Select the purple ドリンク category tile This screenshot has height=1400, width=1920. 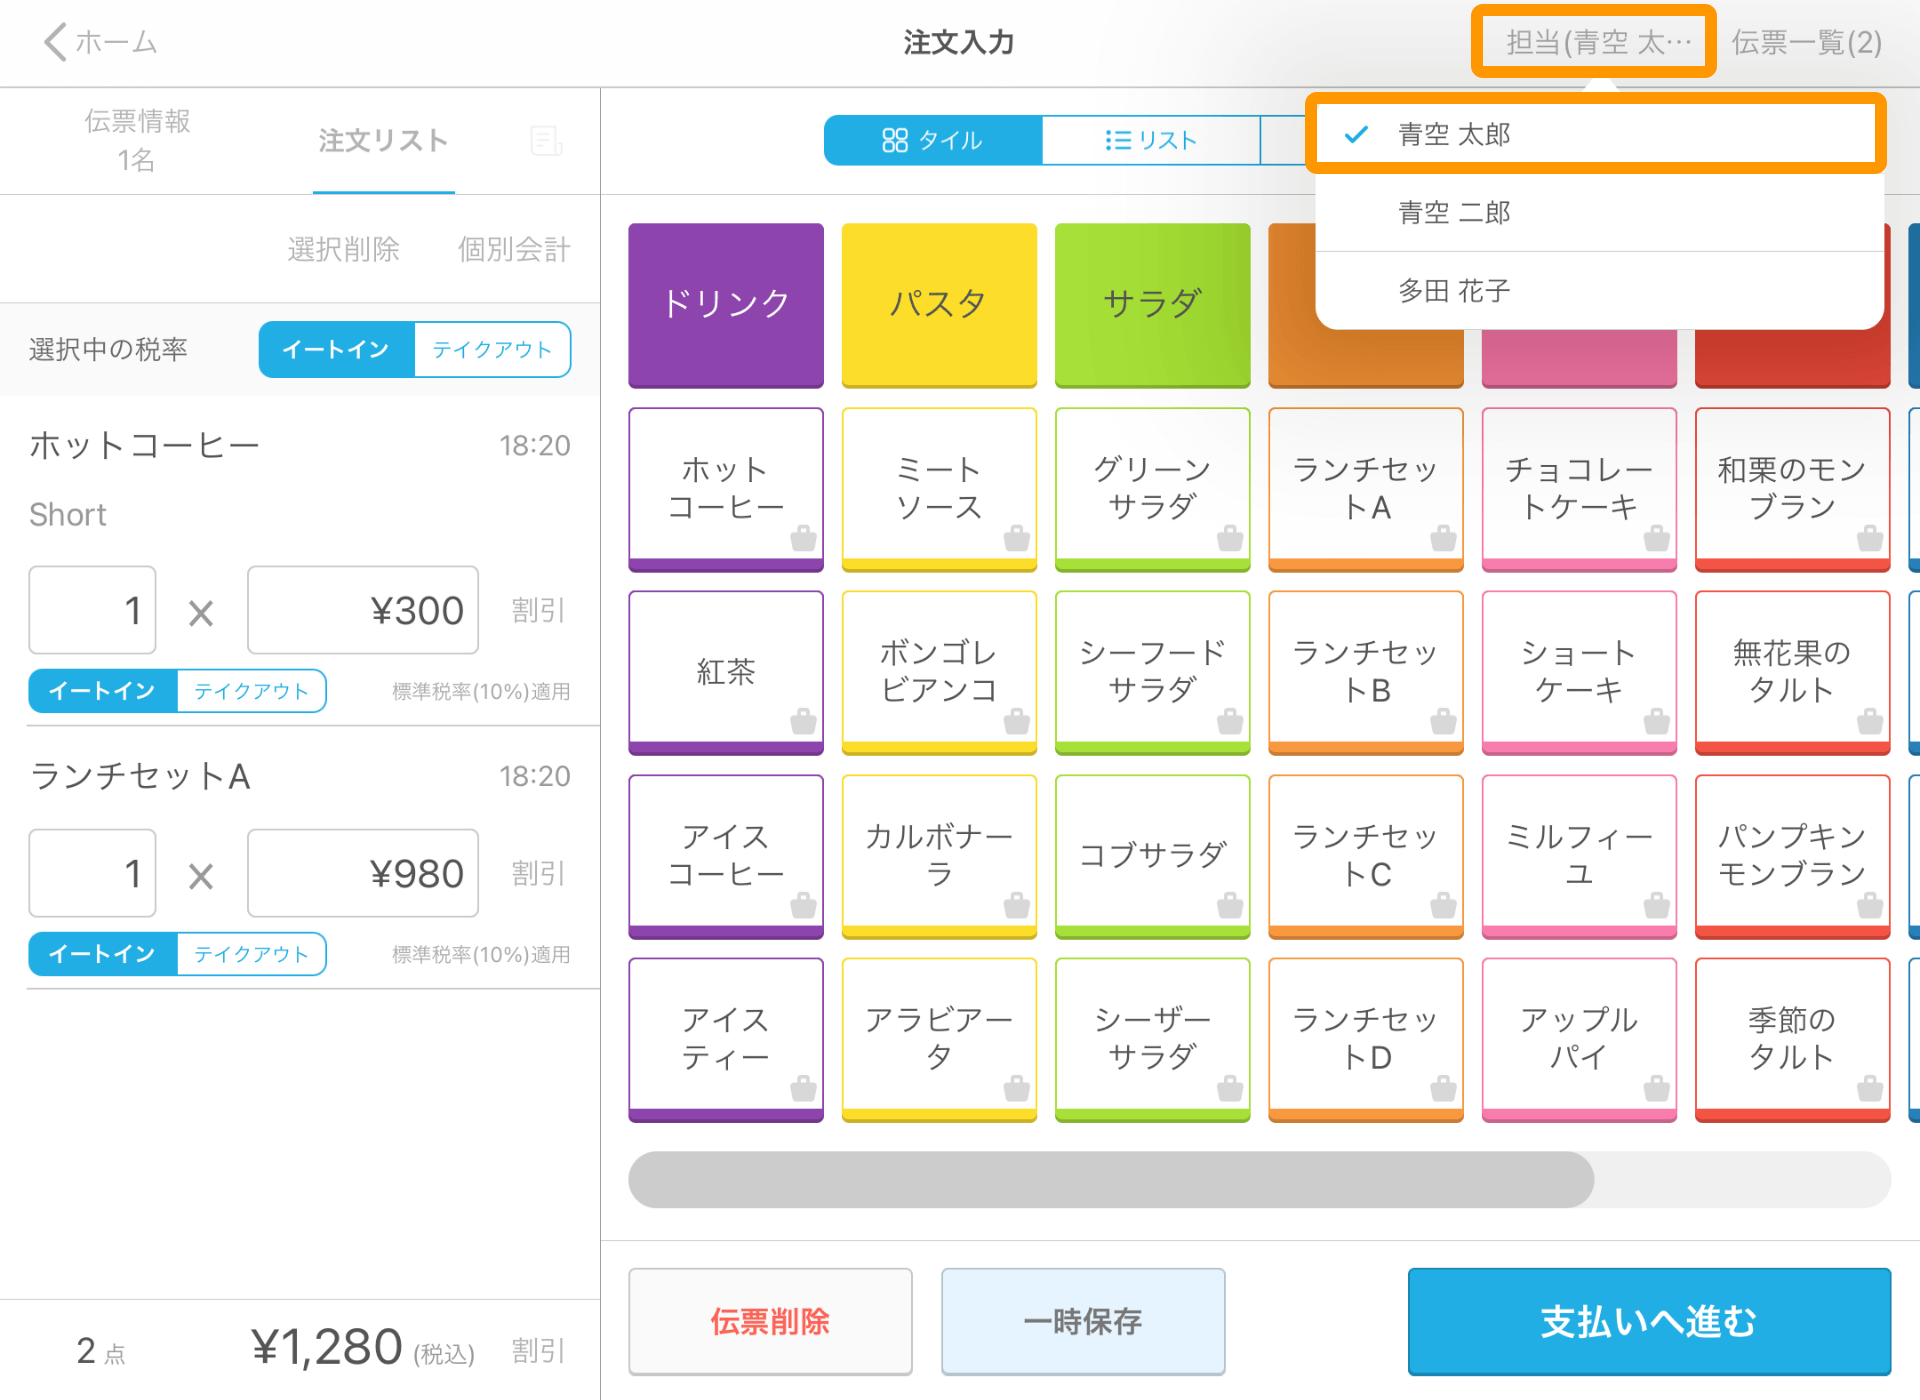(x=726, y=303)
